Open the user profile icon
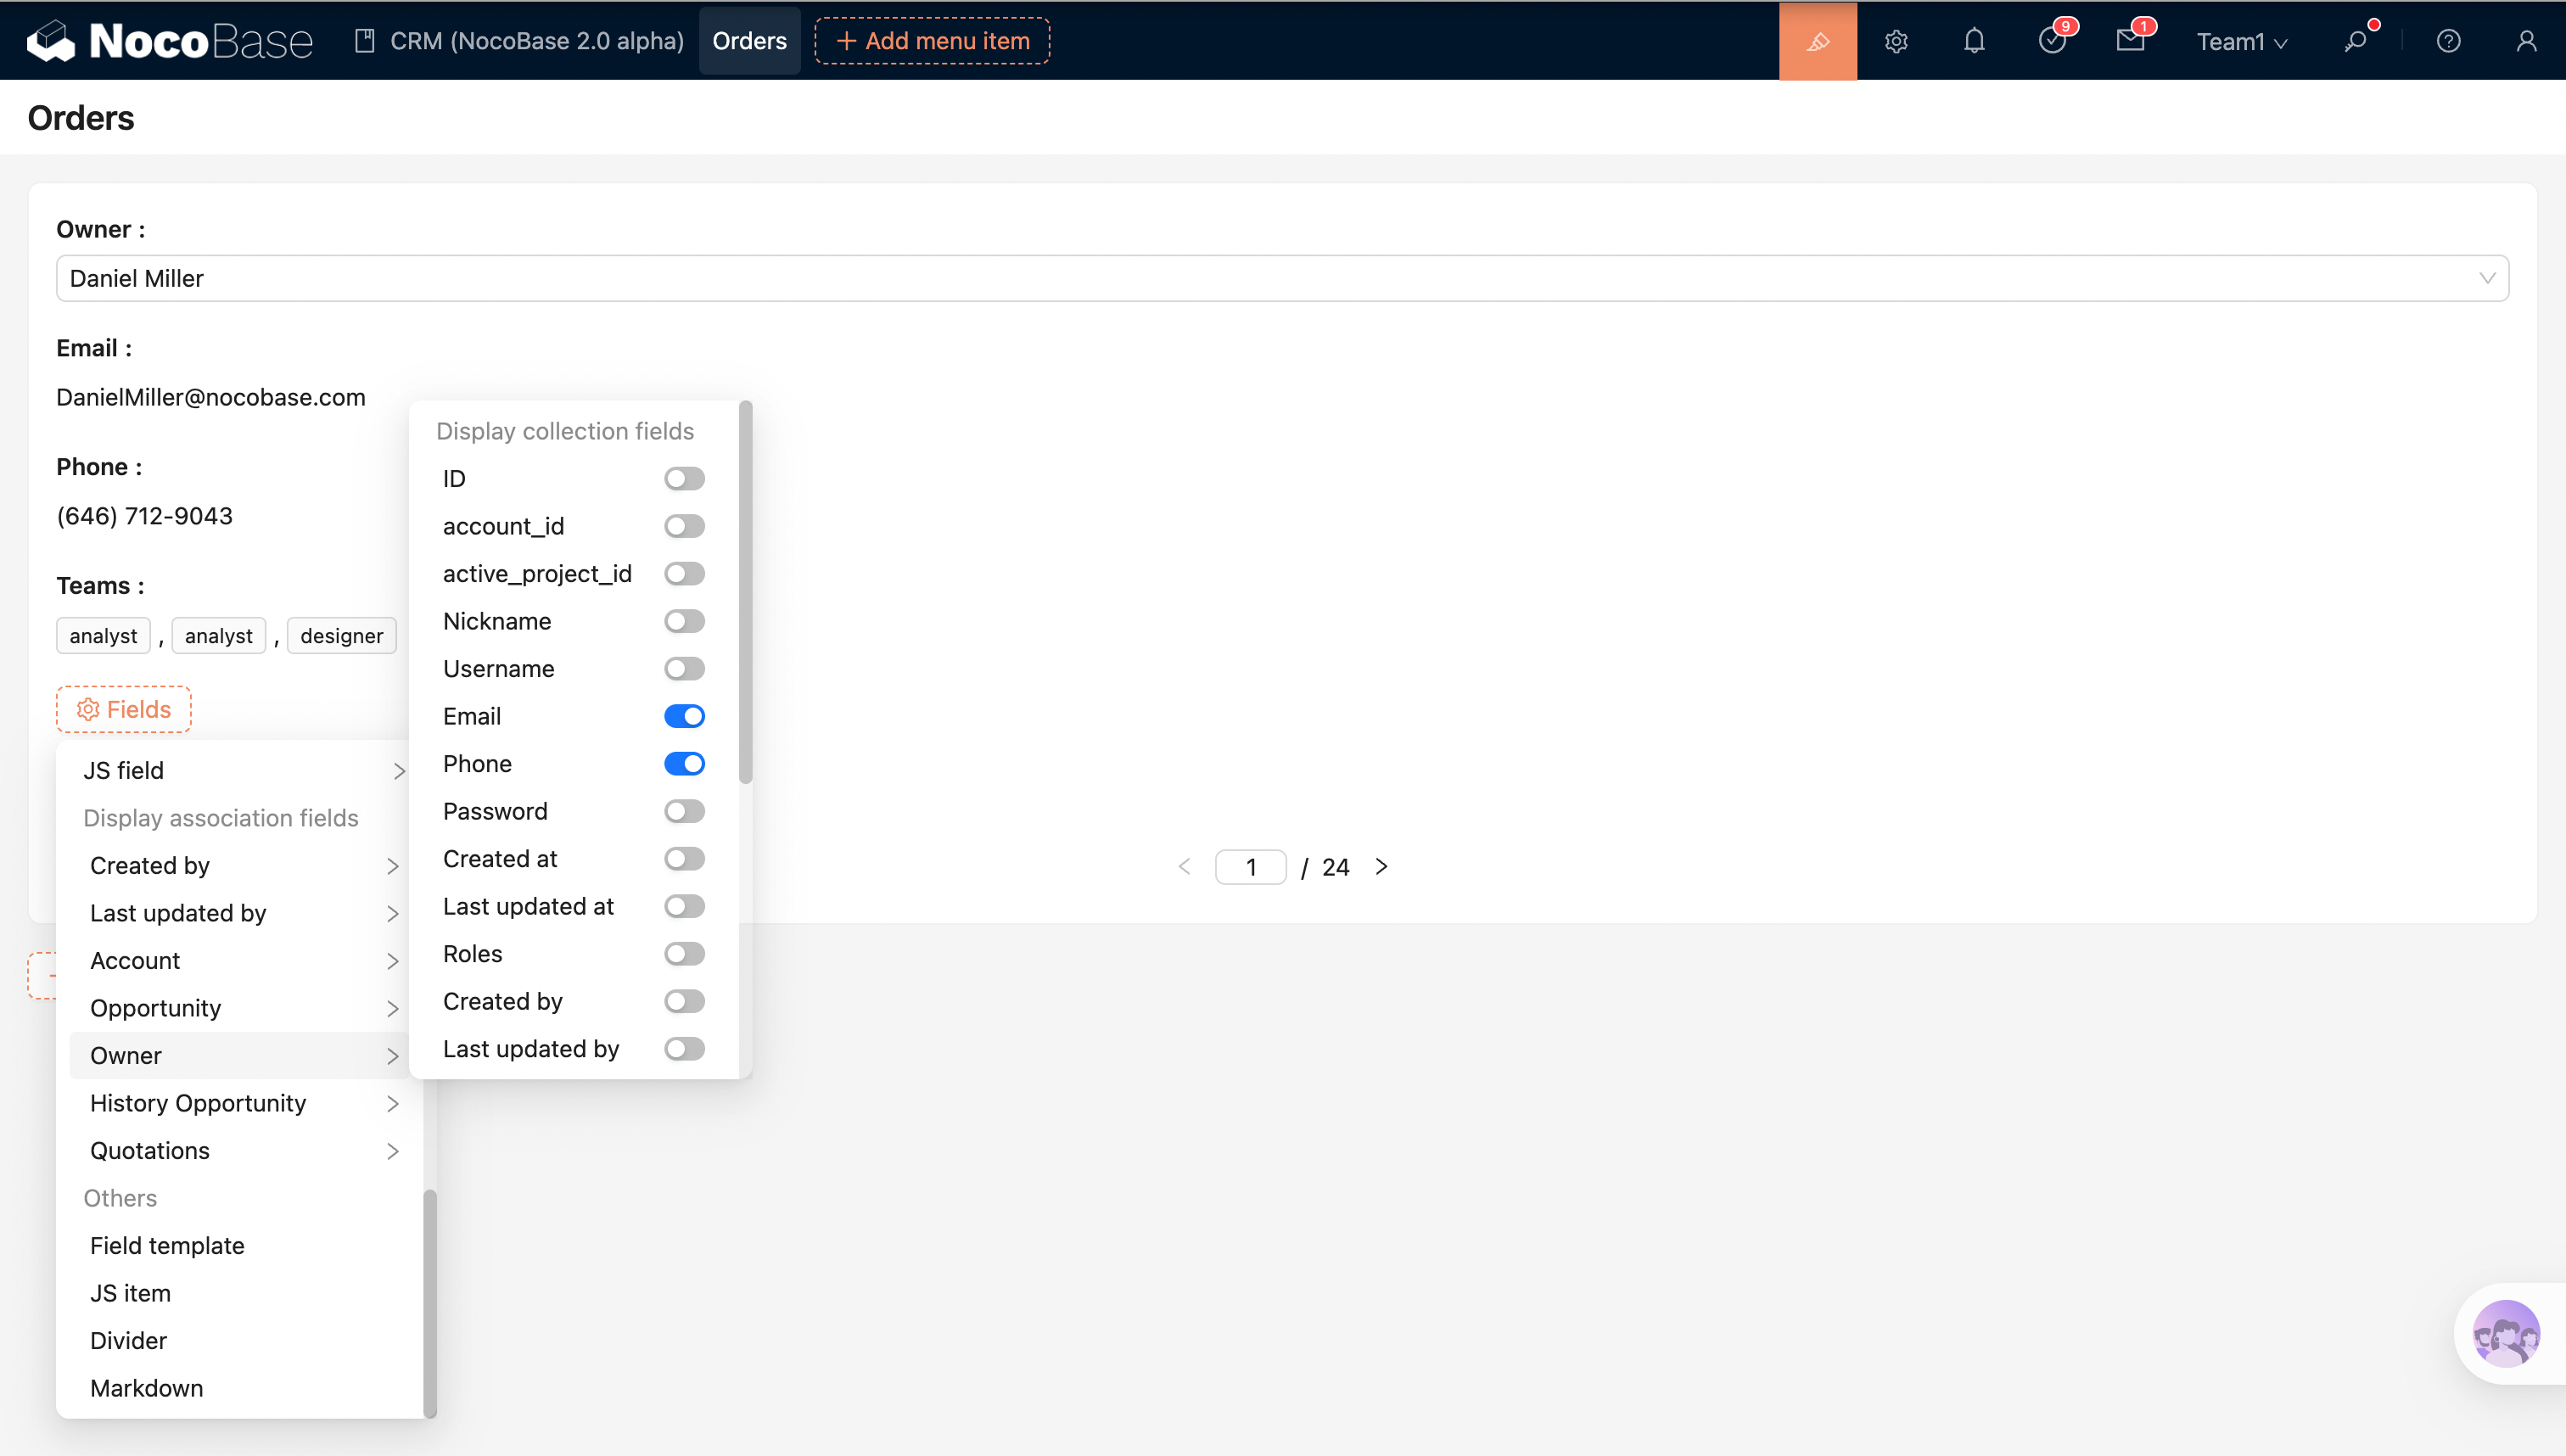 coord(2526,41)
